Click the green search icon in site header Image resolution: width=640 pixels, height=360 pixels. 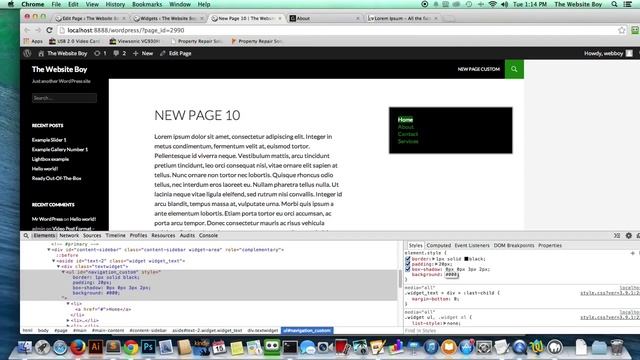[x=514, y=69]
